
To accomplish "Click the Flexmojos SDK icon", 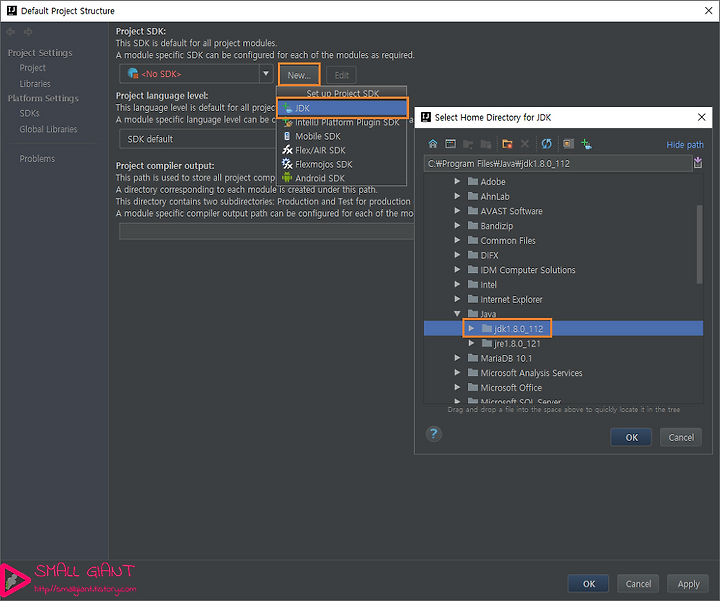I will pyautogui.click(x=287, y=164).
